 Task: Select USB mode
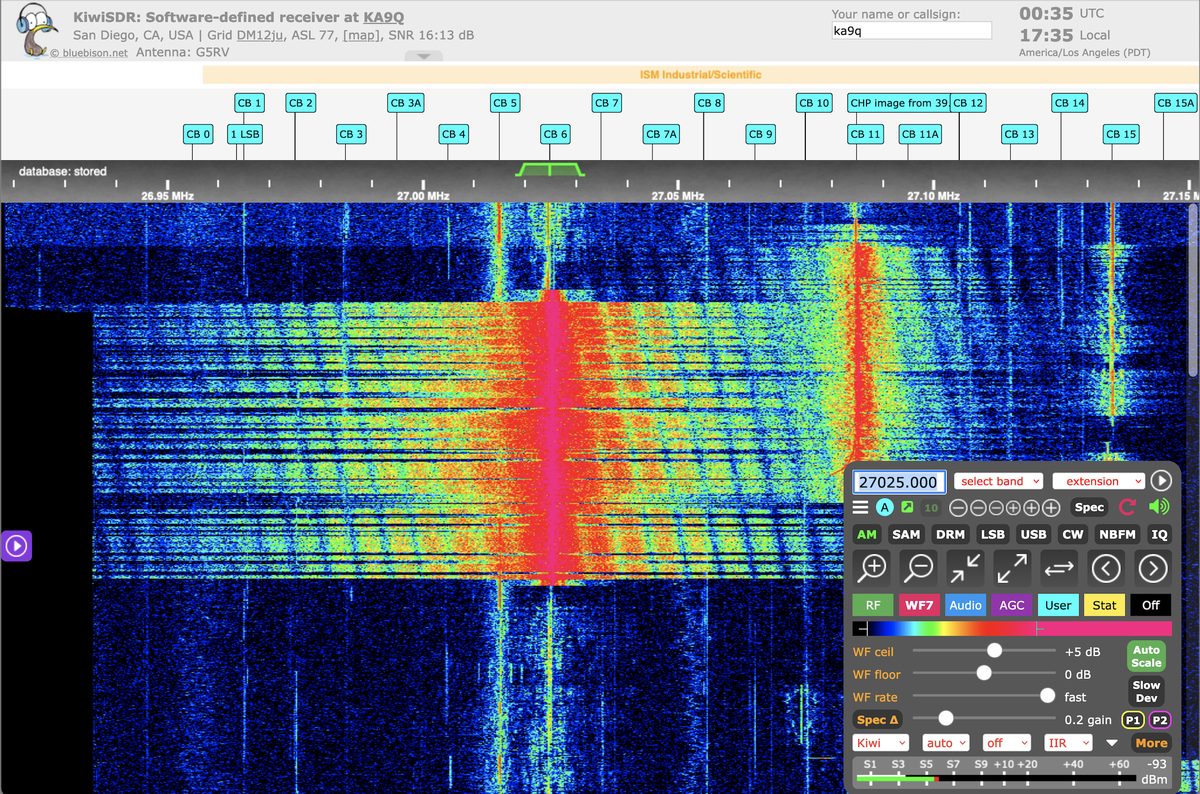point(1033,535)
